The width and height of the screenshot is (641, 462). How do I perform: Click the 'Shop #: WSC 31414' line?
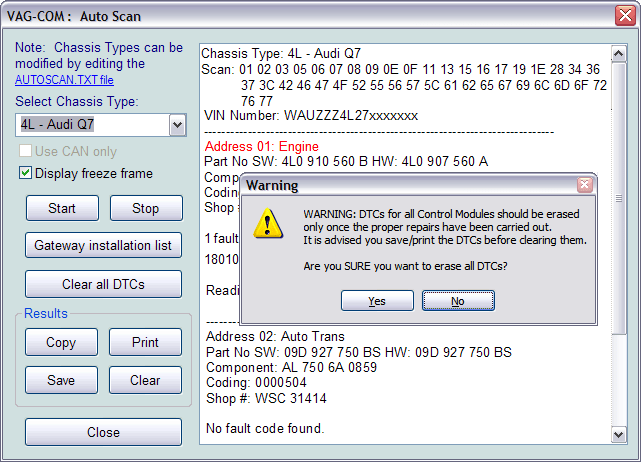tap(266, 398)
